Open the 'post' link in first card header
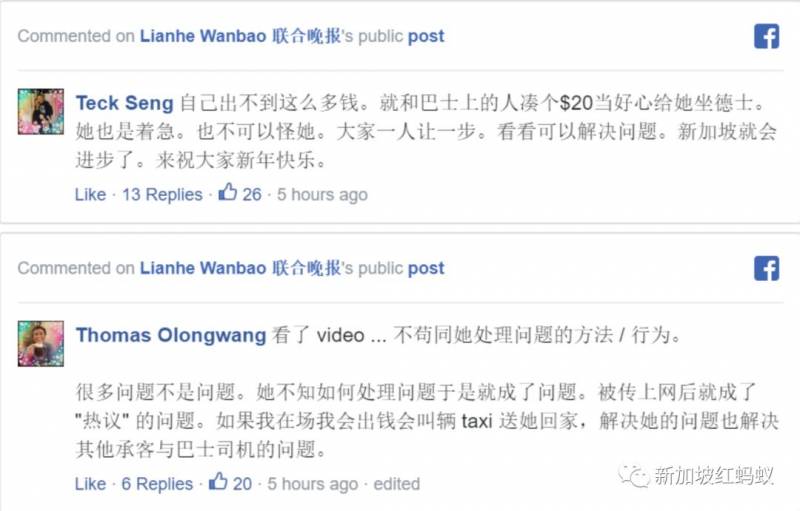The width and height of the screenshot is (800, 511). 426,37
